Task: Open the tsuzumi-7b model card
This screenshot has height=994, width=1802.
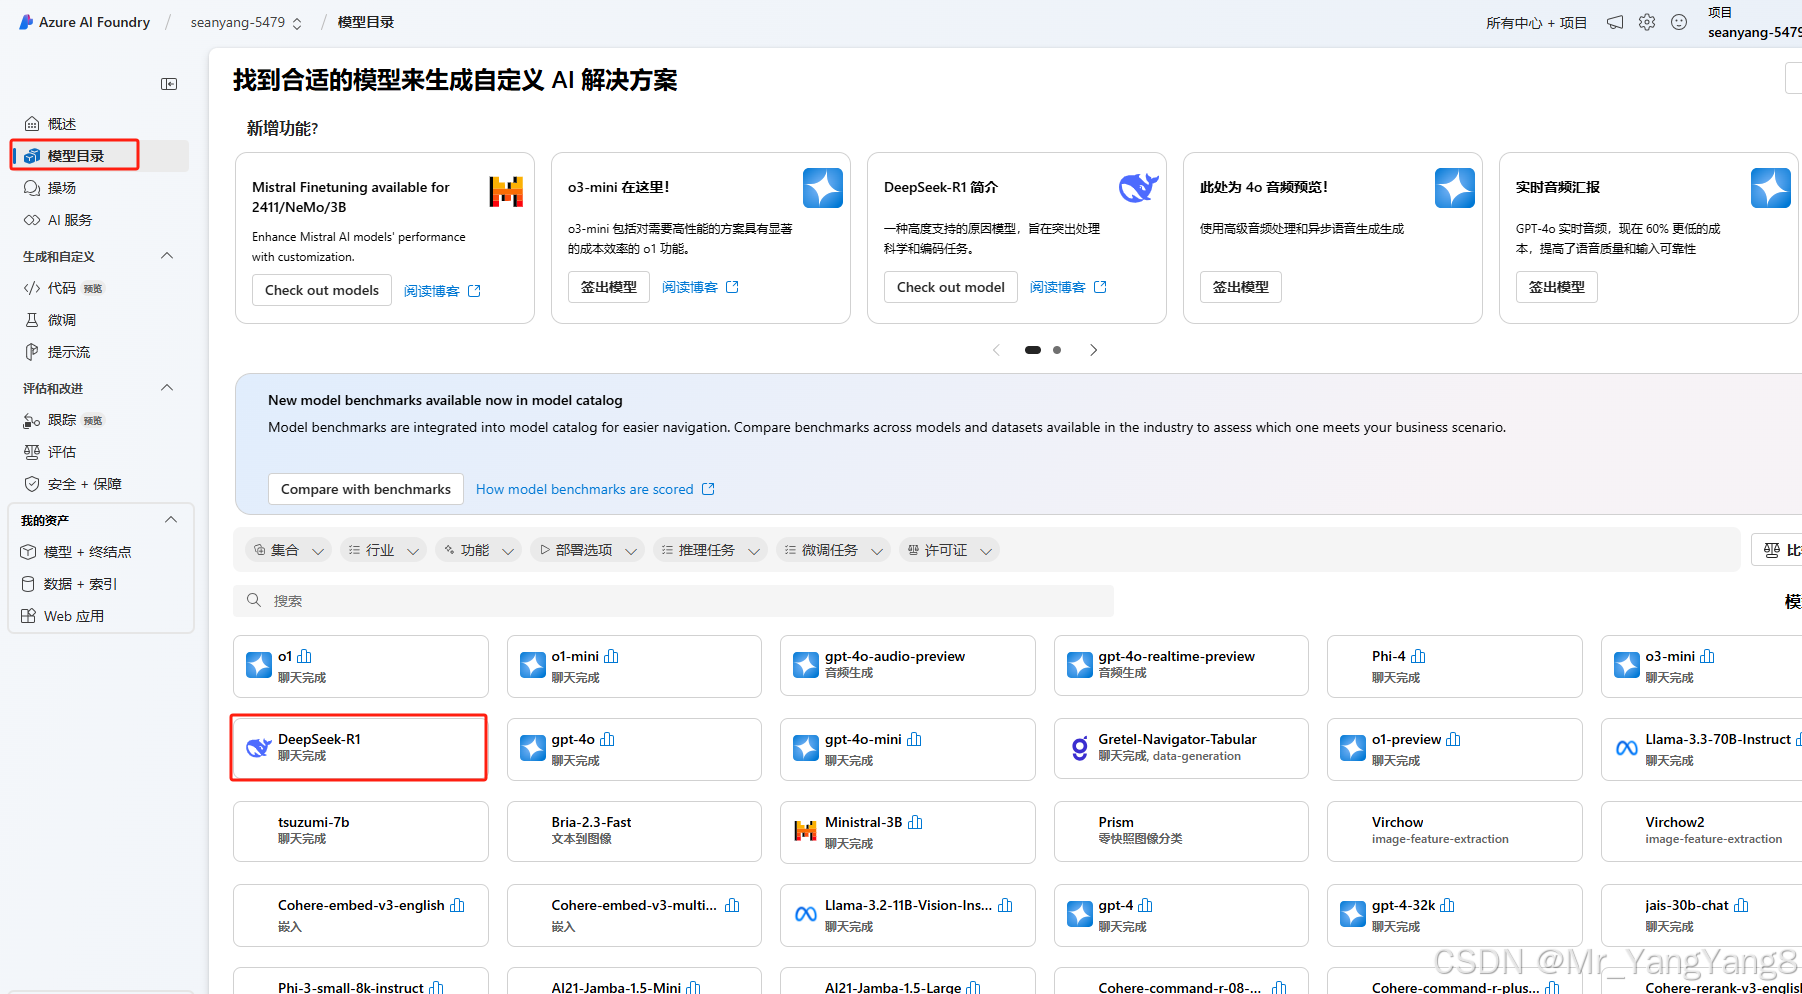Action: pos(360,832)
